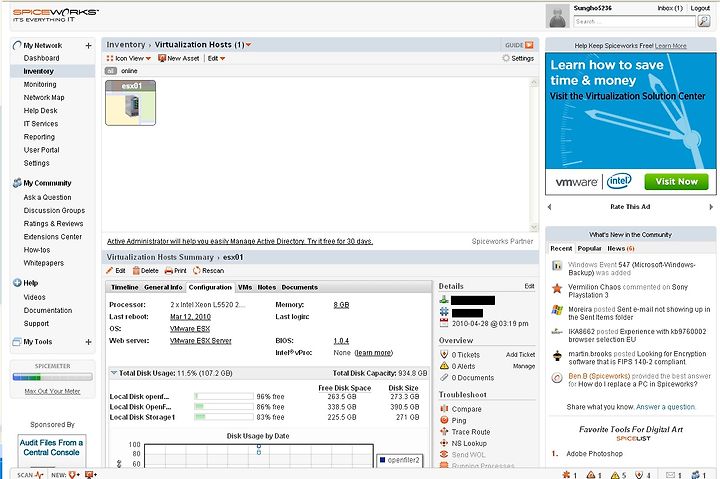Screen dimensions: 720x479
Task: Click the 0 Documents paperclip icon
Action: click(x=444, y=378)
